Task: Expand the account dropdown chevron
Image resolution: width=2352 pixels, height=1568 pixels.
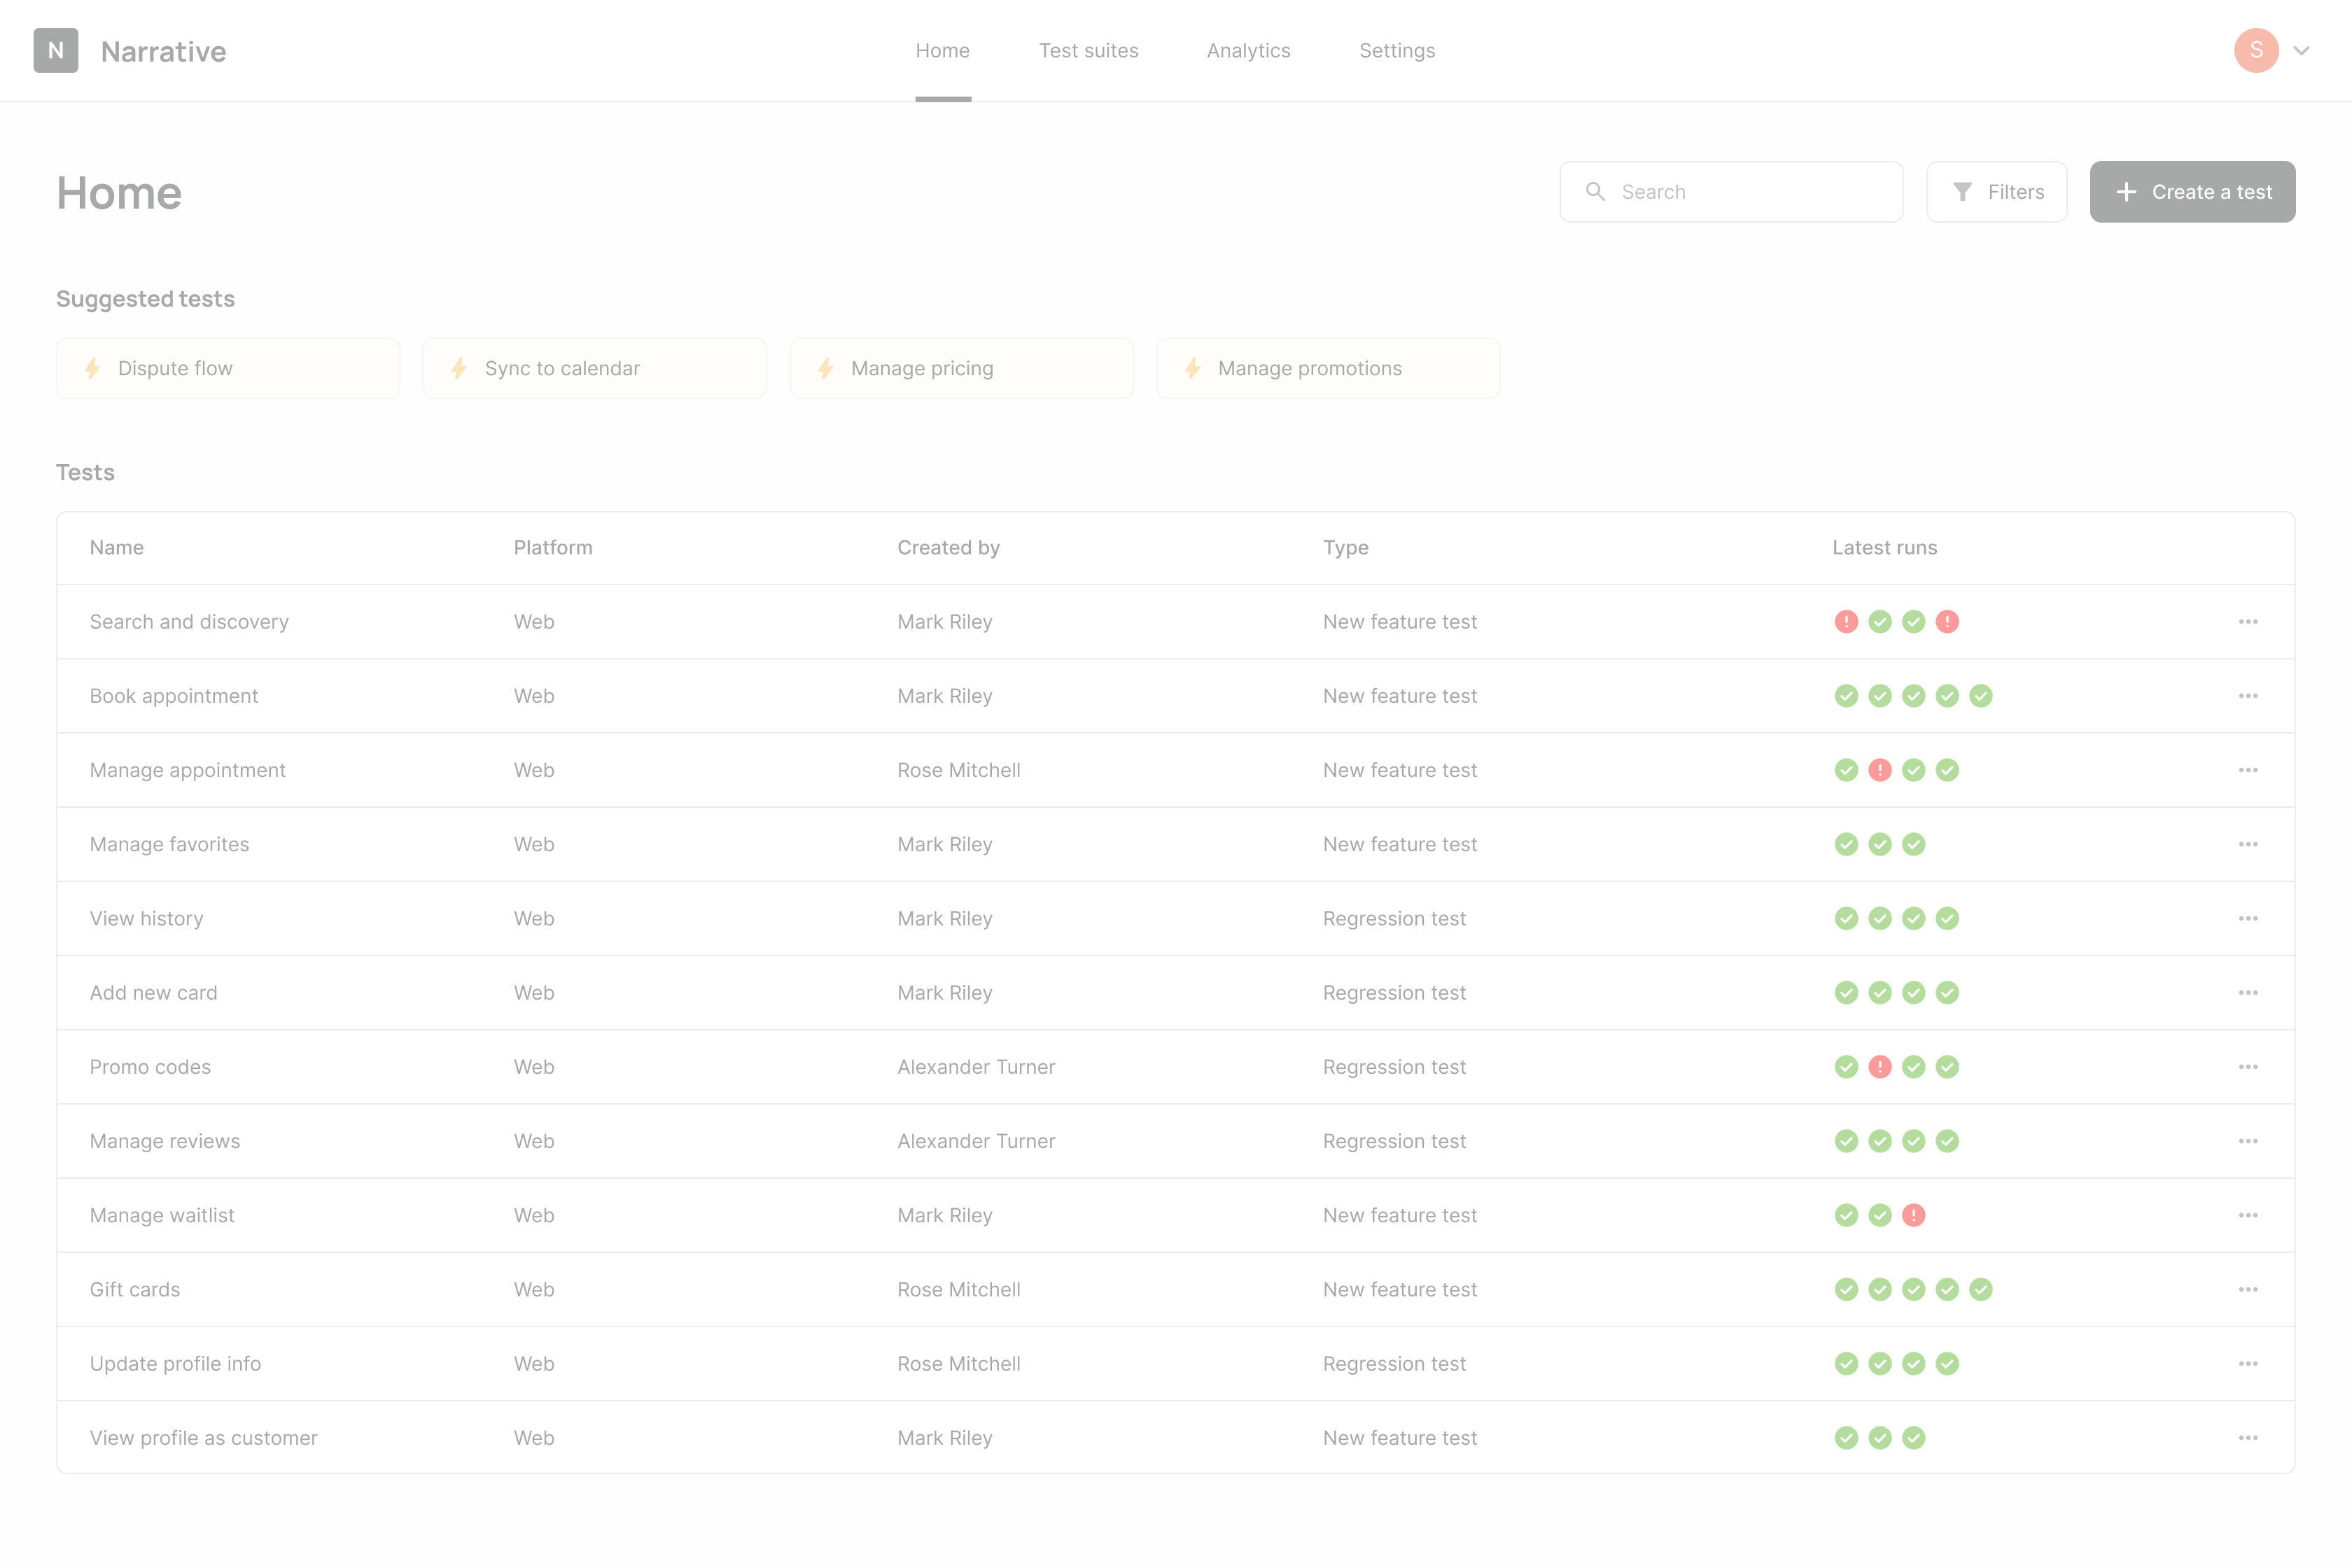Action: (2301, 51)
